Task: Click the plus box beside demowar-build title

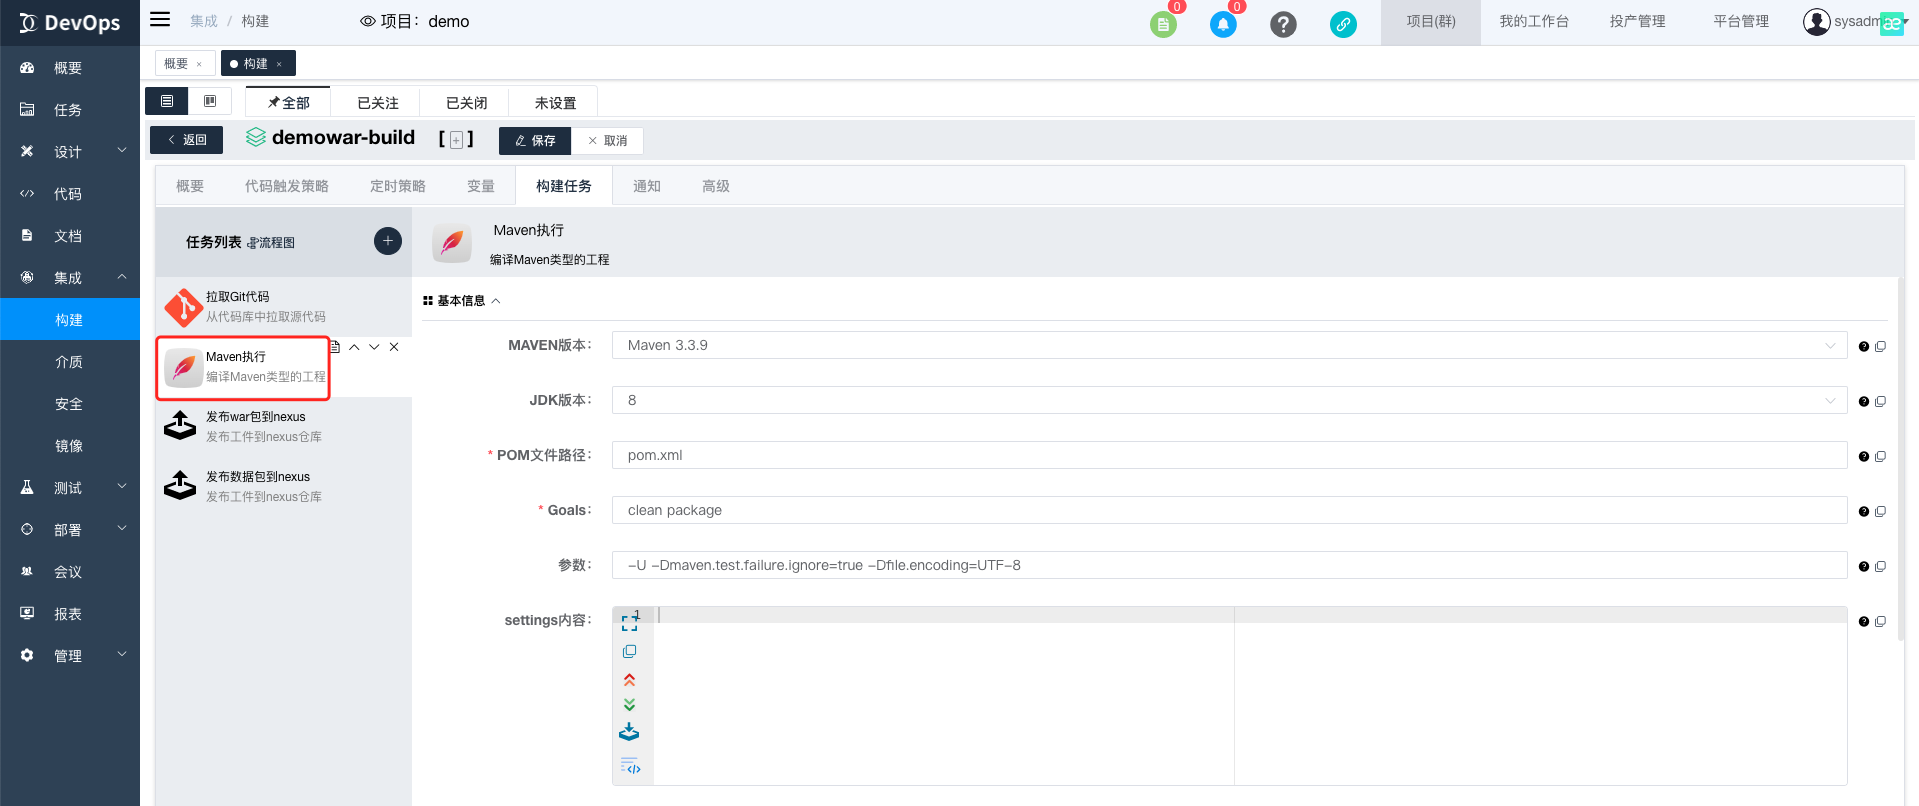Action: coord(456,140)
